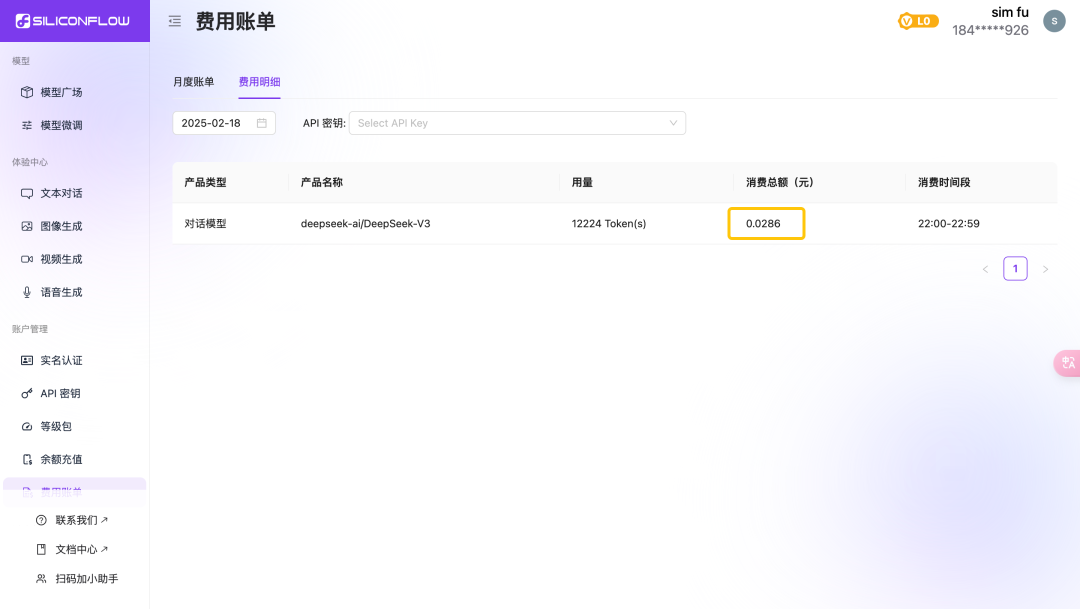1080x609 pixels.
Task: Collapse sidebar with hamburger icon
Action: (x=174, y=20)
